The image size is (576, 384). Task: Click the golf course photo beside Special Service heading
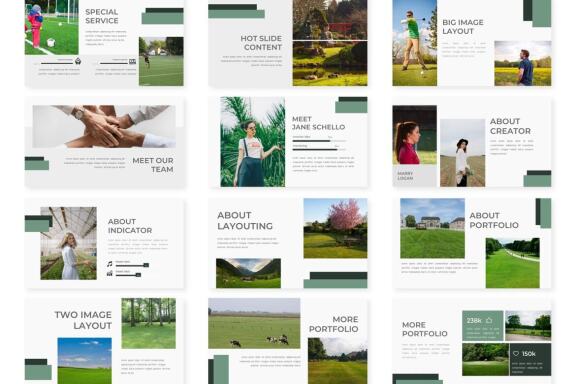161,61
